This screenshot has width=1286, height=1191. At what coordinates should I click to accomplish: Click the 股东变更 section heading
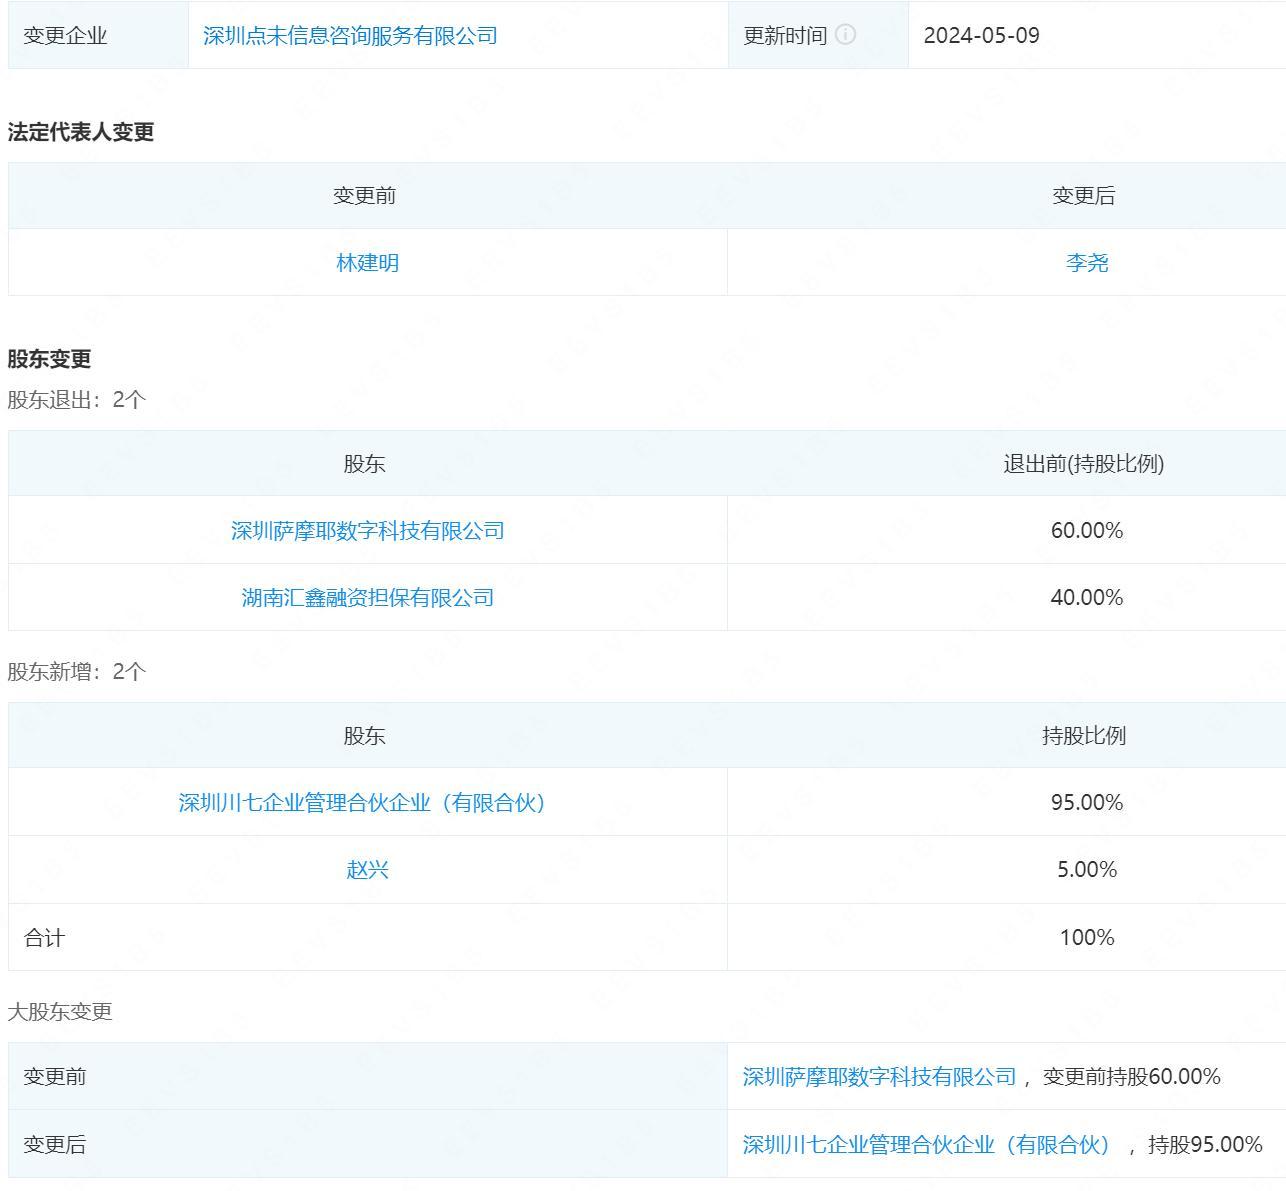coord(49,359)
